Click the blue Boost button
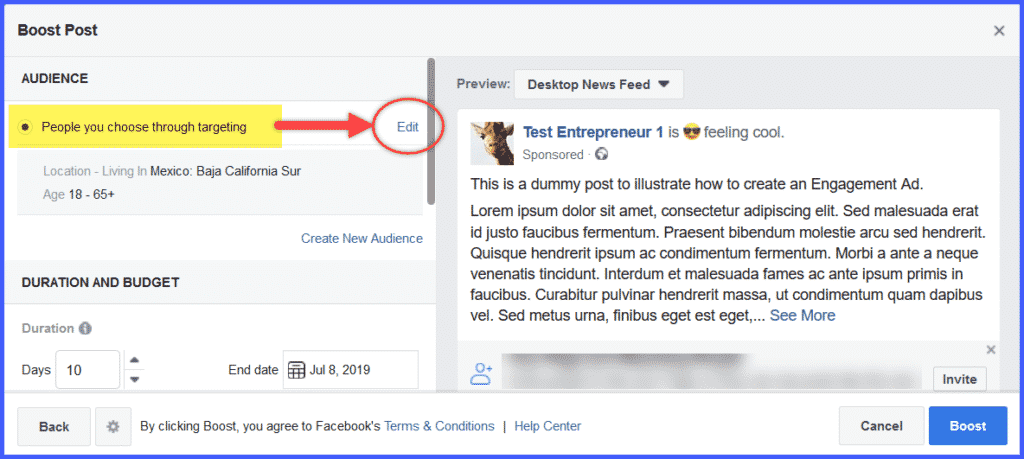 coord(968,426)
